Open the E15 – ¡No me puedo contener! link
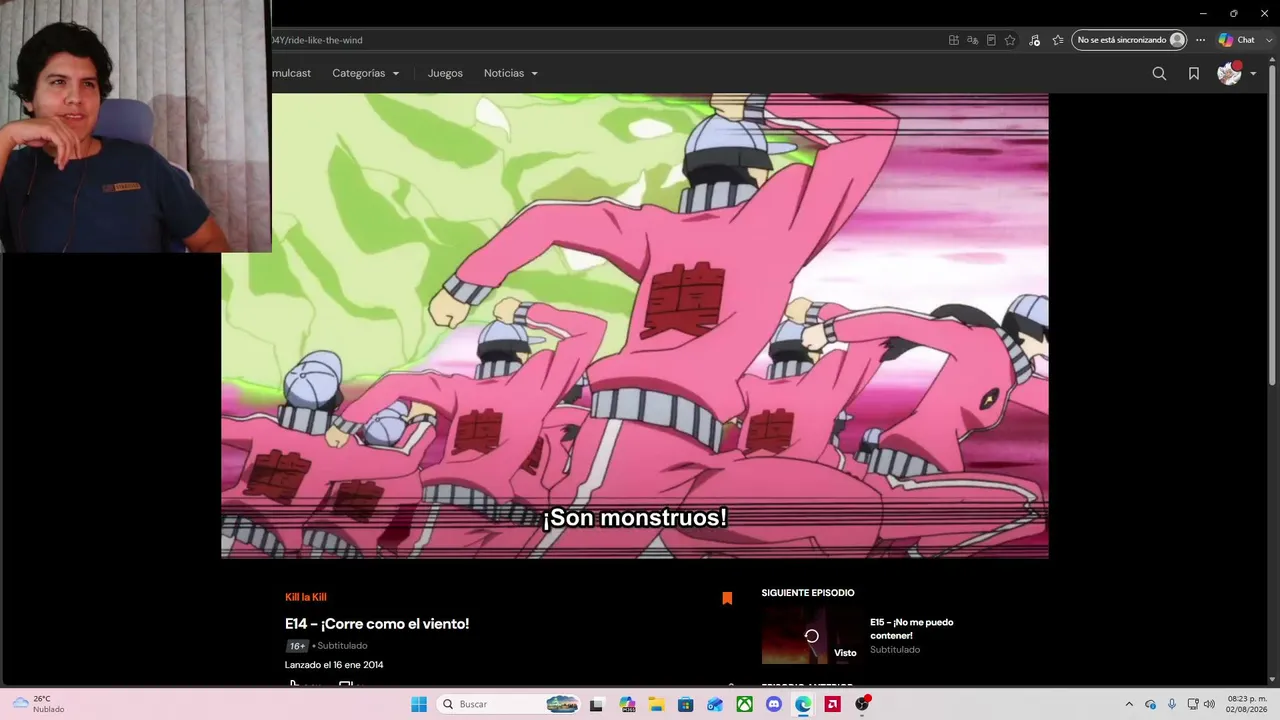 tap(911, 628)
